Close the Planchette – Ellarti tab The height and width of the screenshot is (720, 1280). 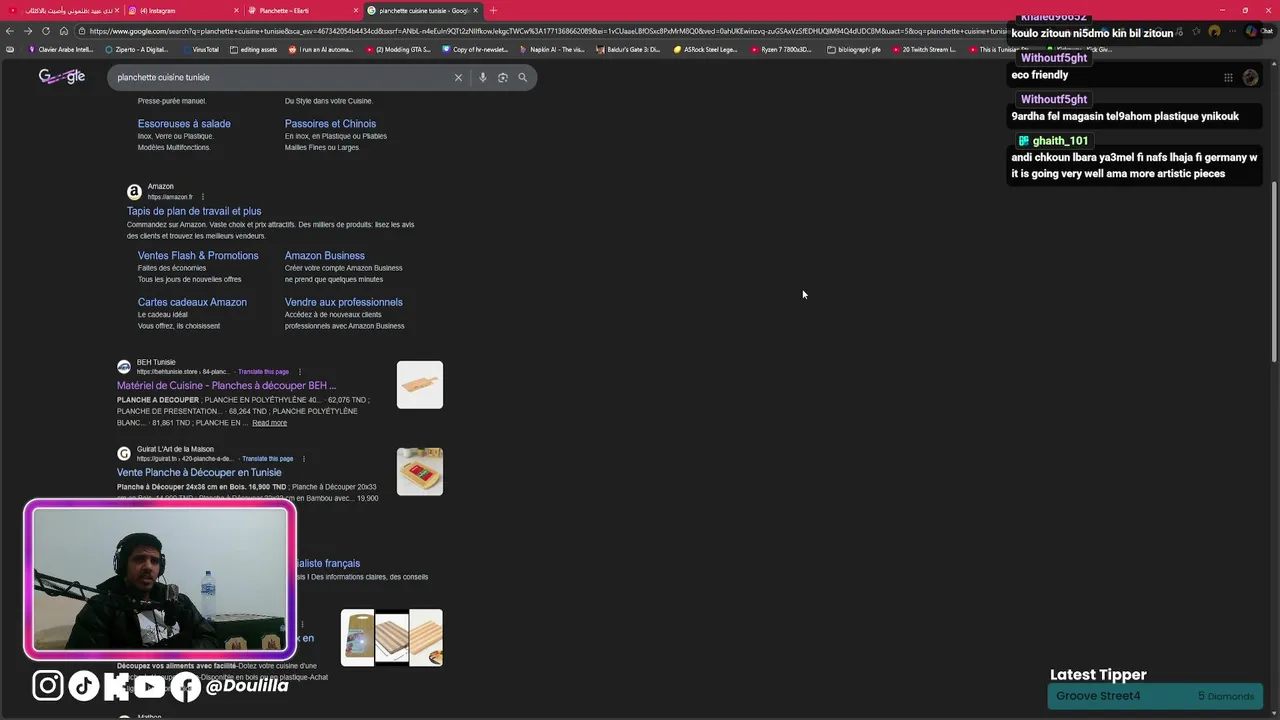point(356,10)
